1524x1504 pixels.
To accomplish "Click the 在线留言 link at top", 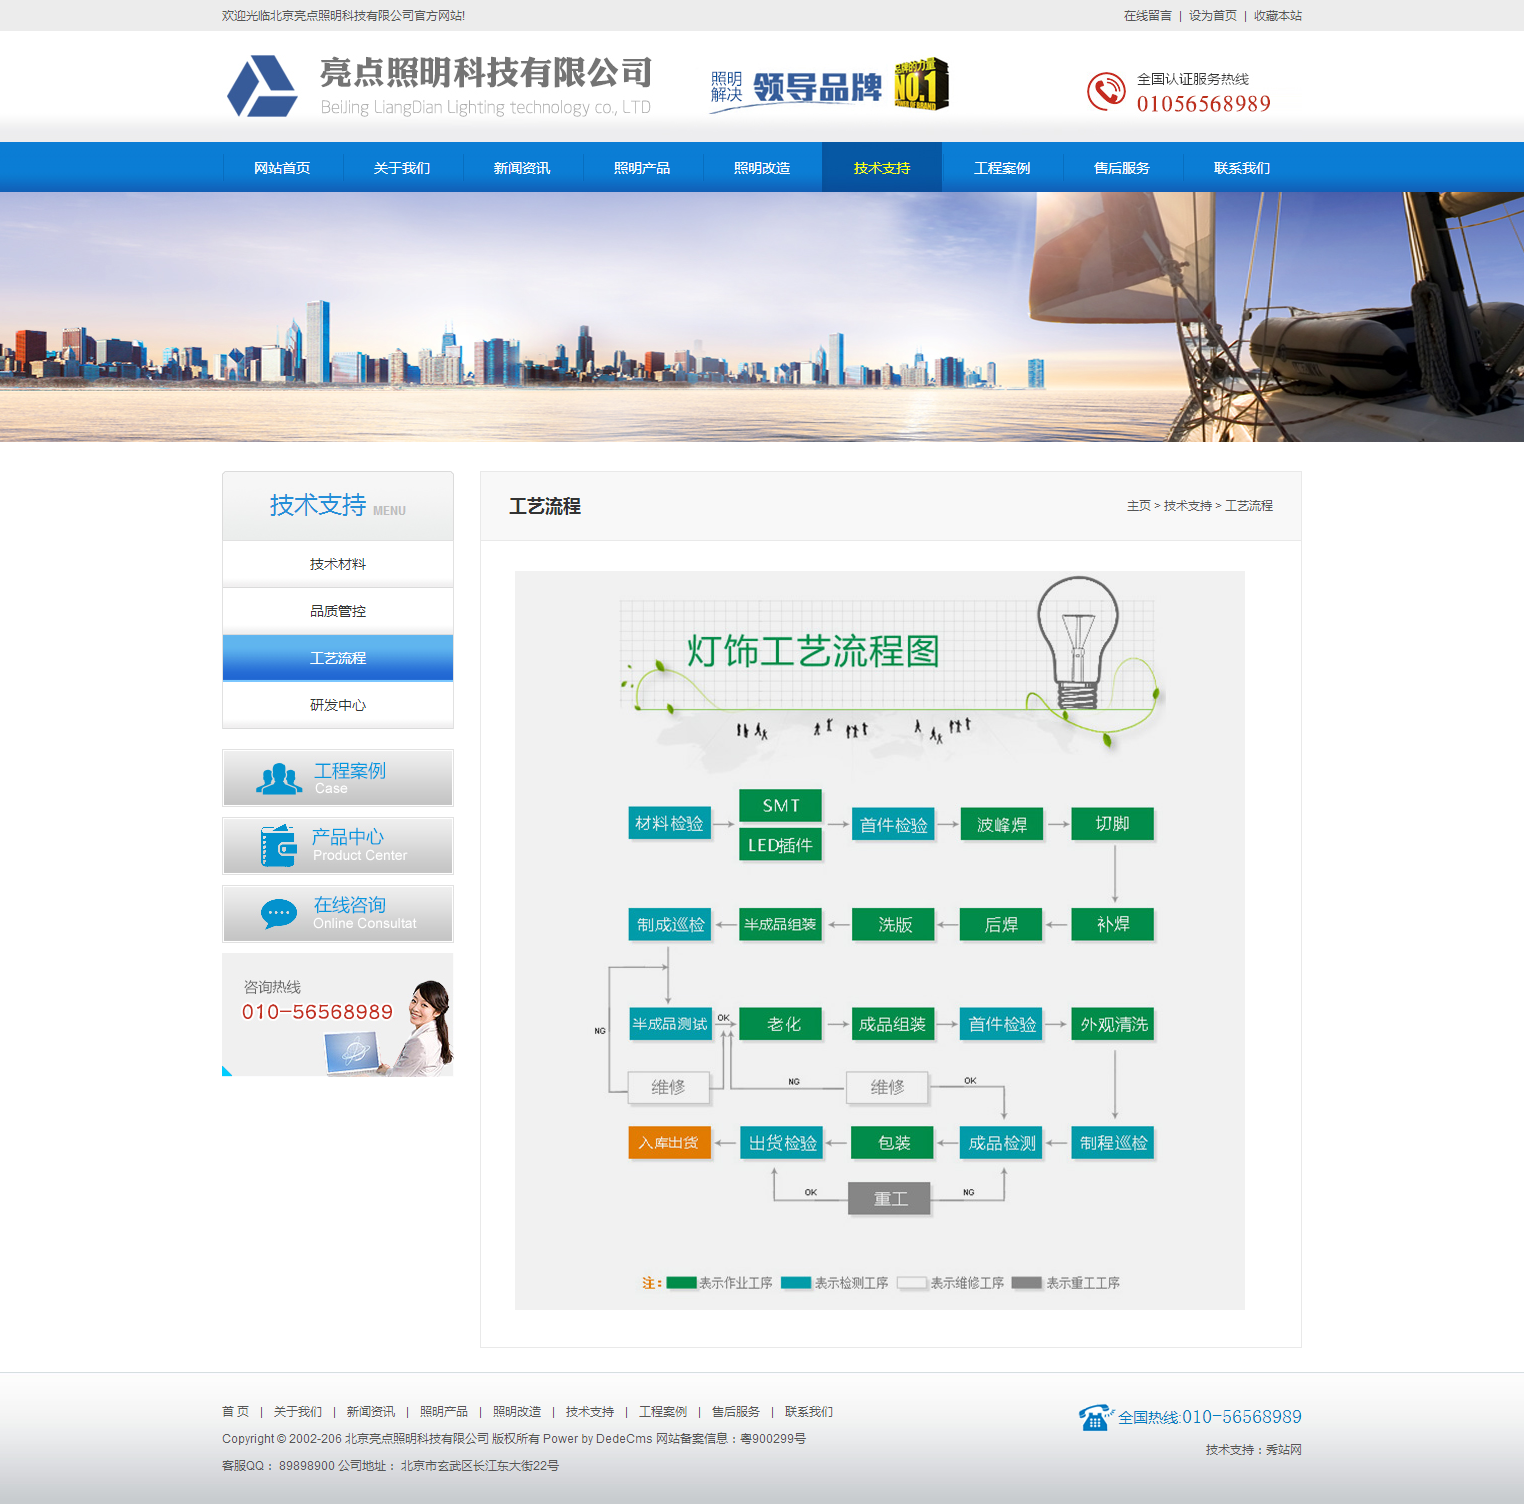I will point(1147,16).
